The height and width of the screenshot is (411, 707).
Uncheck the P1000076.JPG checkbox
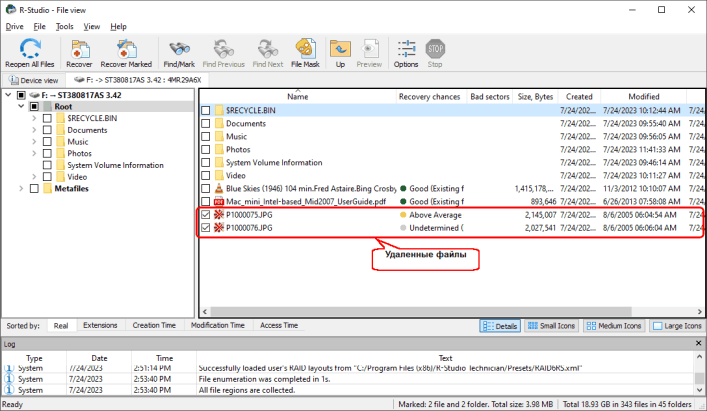[x=206, y=228]
